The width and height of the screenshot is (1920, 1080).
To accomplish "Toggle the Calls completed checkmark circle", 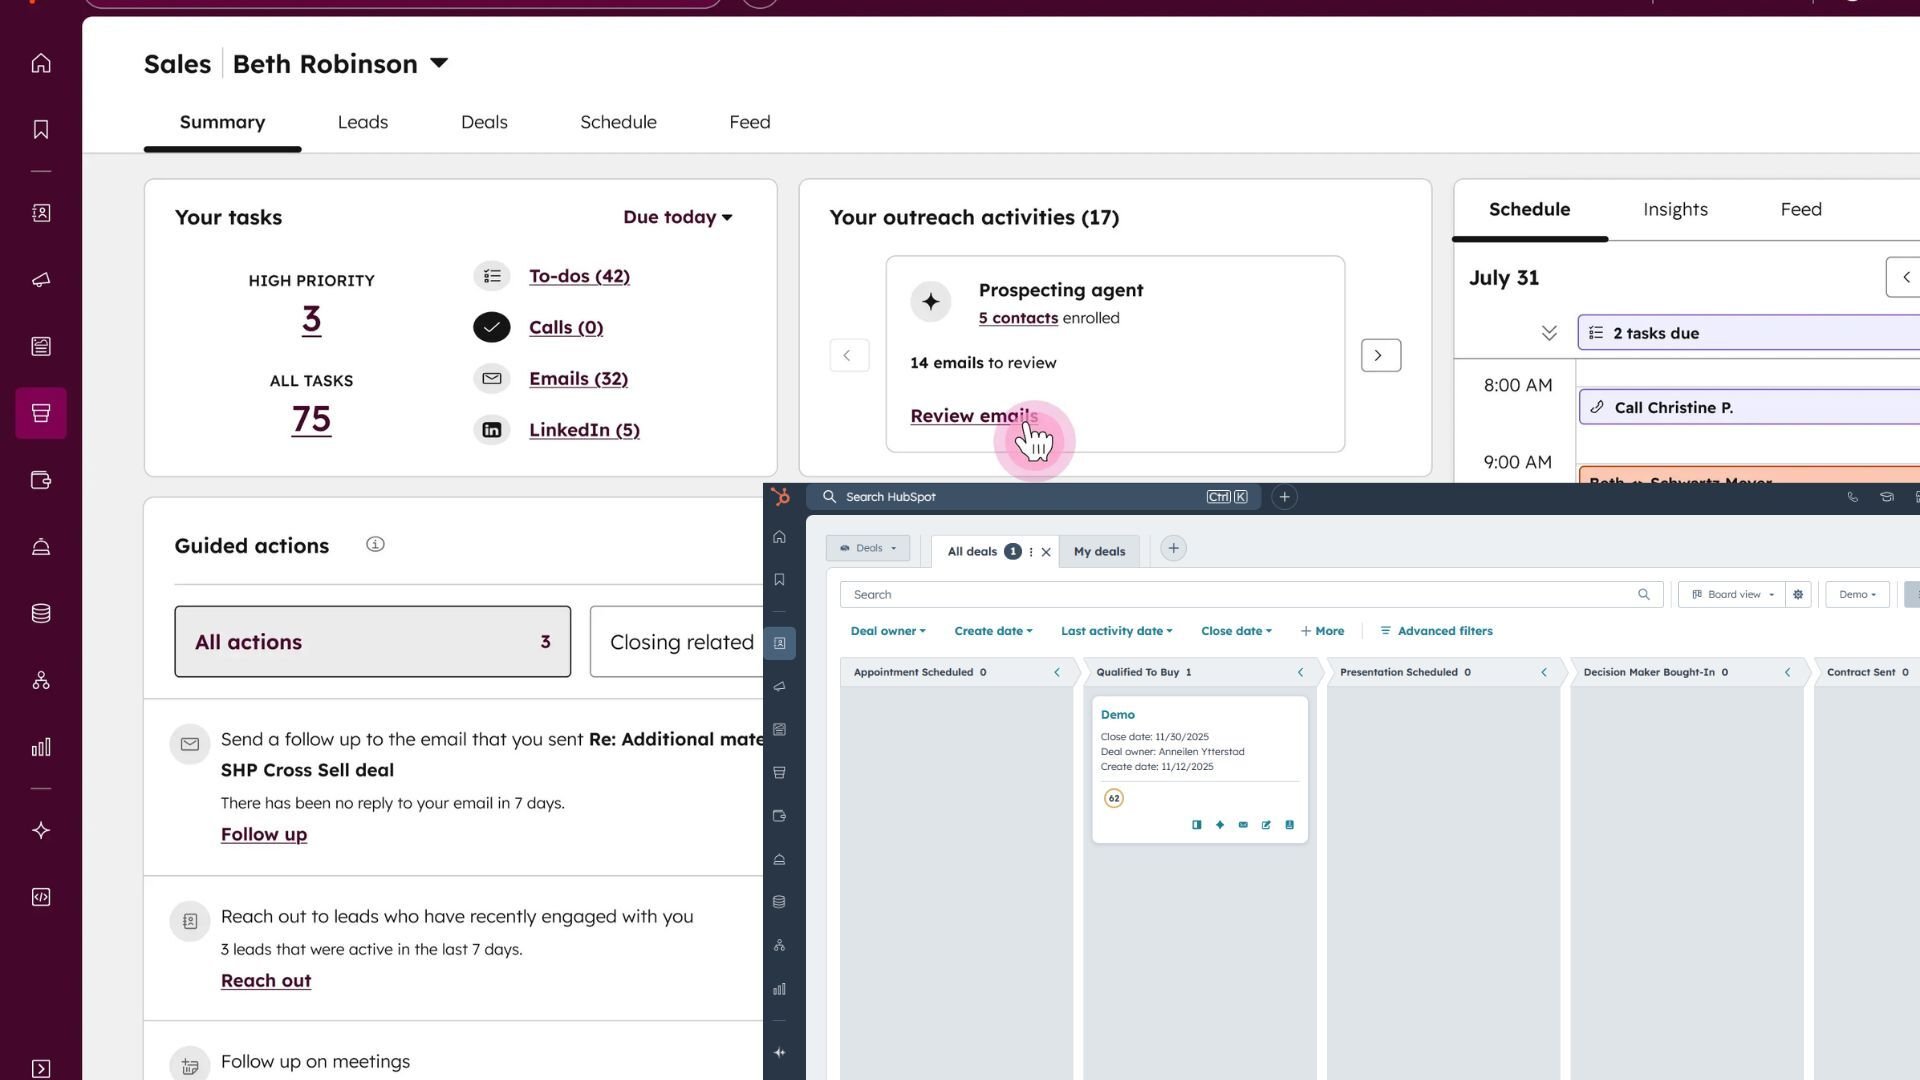I will 491,327.
